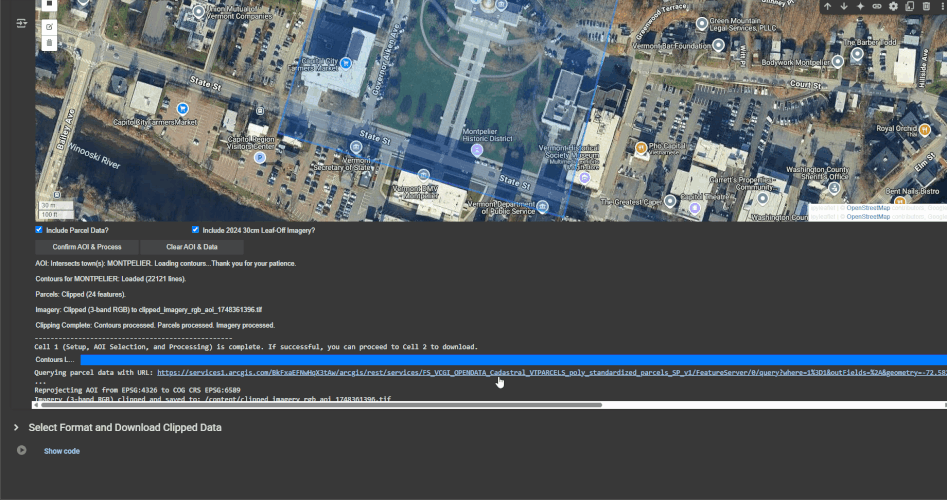Move the cell up with the arrow icon
This screenshot has width=947, height=500.
pos(827,6)
